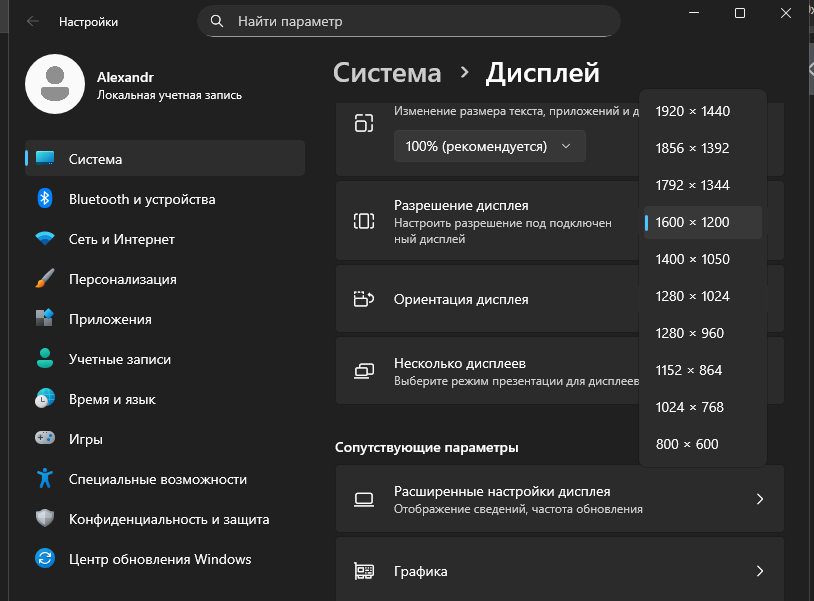The image size is (814, 601).
Task: Open Учетные записи person icon
Action: click(x=45, y=359)
